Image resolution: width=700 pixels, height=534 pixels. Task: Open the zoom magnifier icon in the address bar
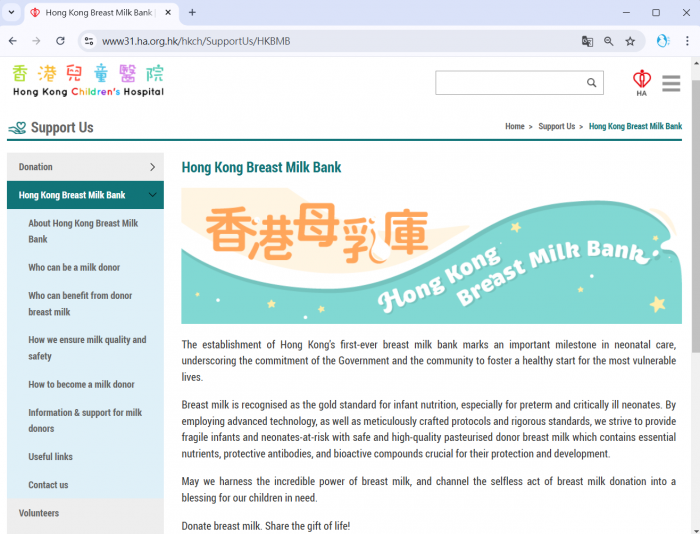(608, 41)
